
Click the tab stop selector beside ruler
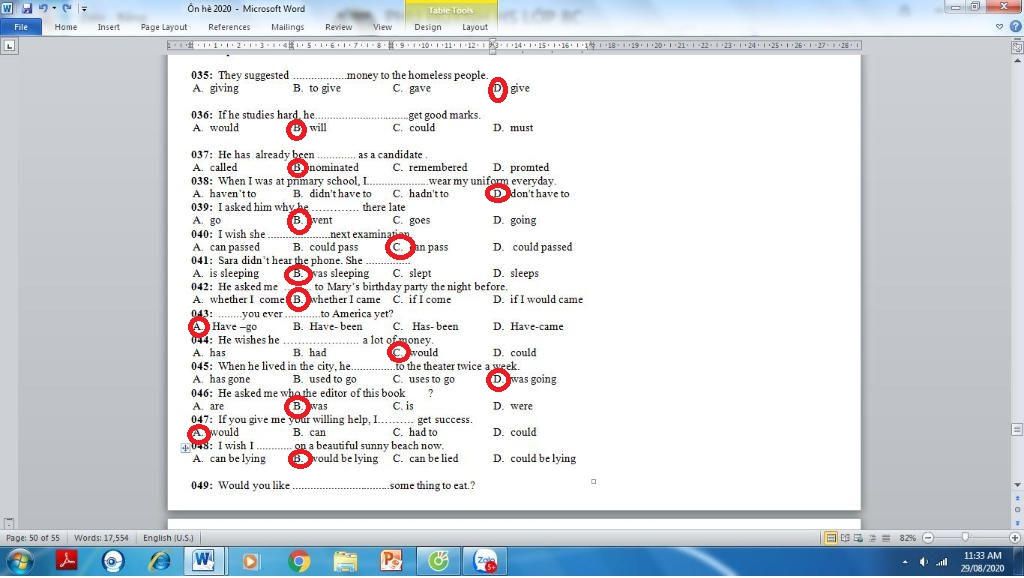9,46
